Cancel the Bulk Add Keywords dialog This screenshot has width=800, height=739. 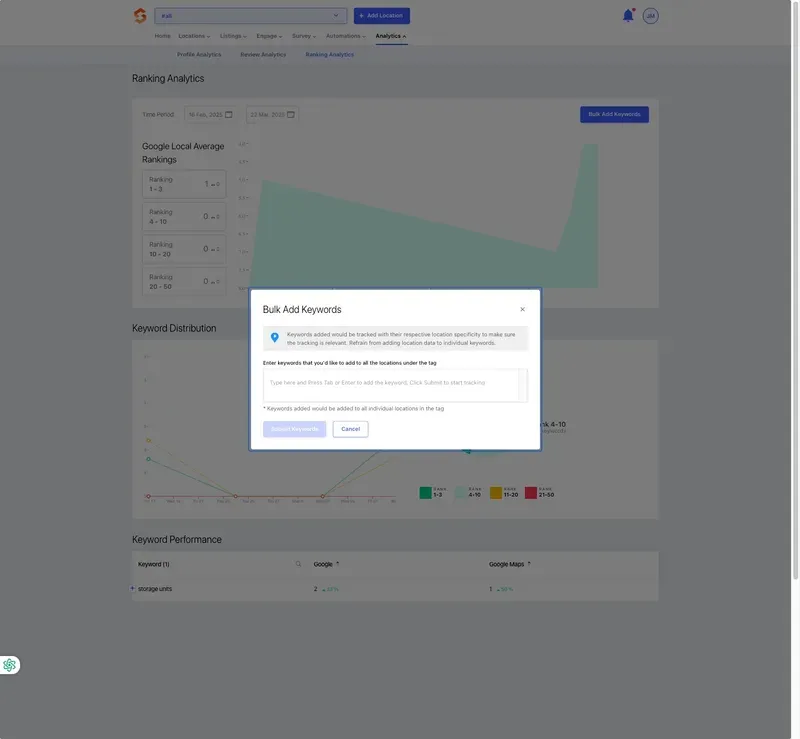[351, 429]
